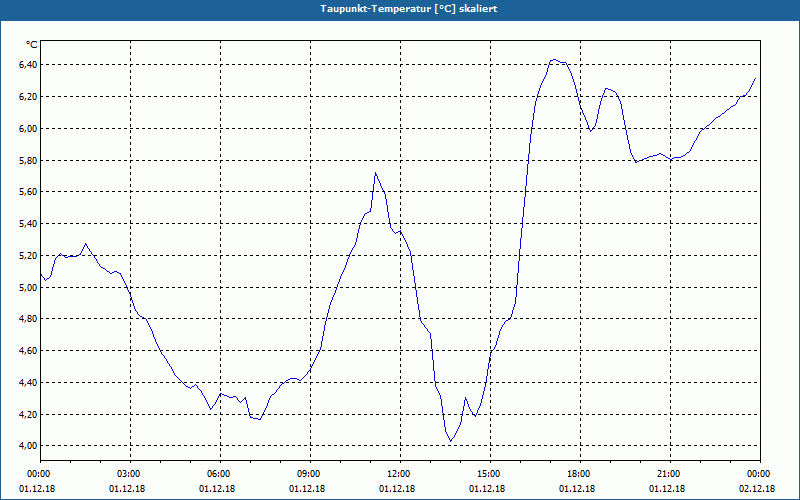
Task: Click the 18:00 time axis label
Action: [x=577, y=474]
